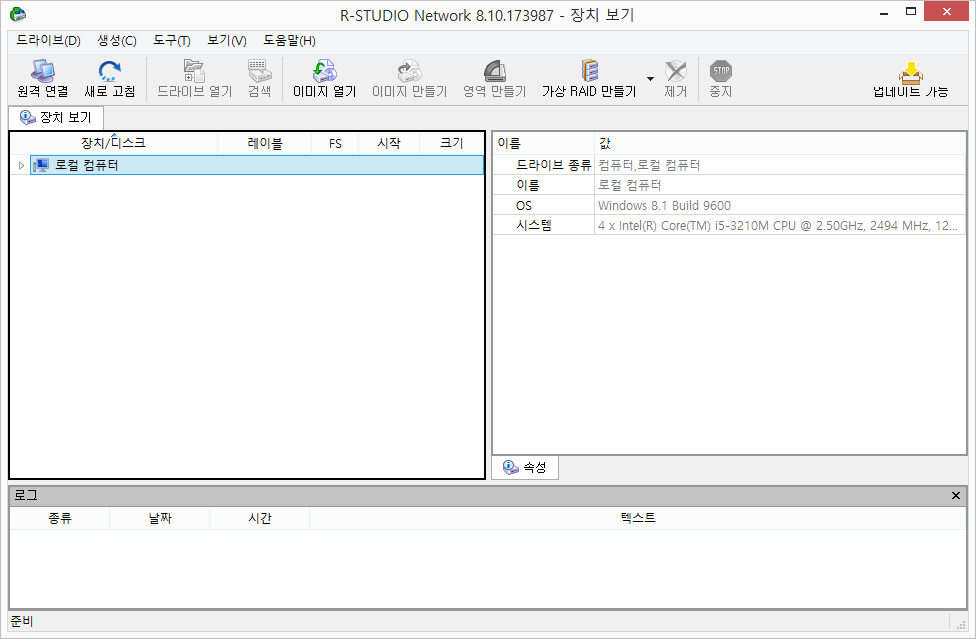This screenshot has height=639, width=976.
Task: Click the 제거 remove icon
Action: point(675,72)
